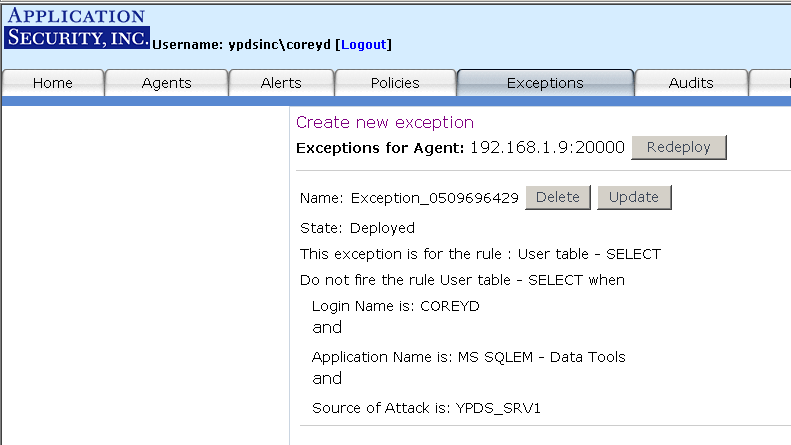Open the Audits tab
The image size is (791, 445).
[691, 83]
